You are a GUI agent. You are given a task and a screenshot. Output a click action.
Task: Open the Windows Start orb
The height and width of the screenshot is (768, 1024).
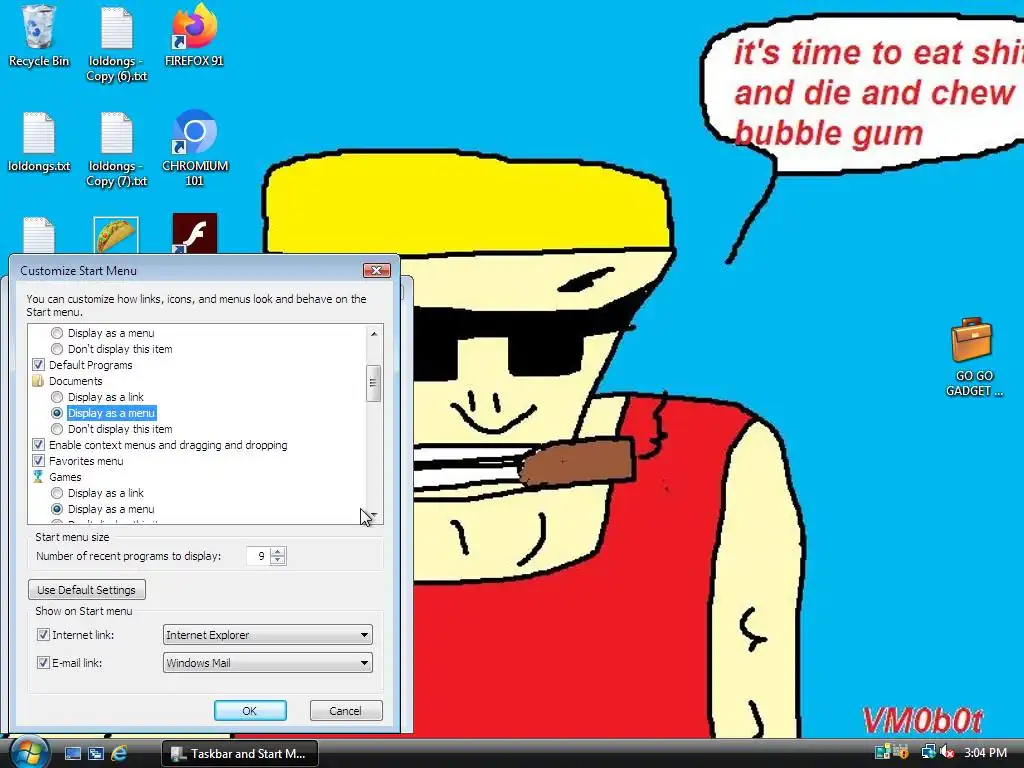[x=29, y=752]
